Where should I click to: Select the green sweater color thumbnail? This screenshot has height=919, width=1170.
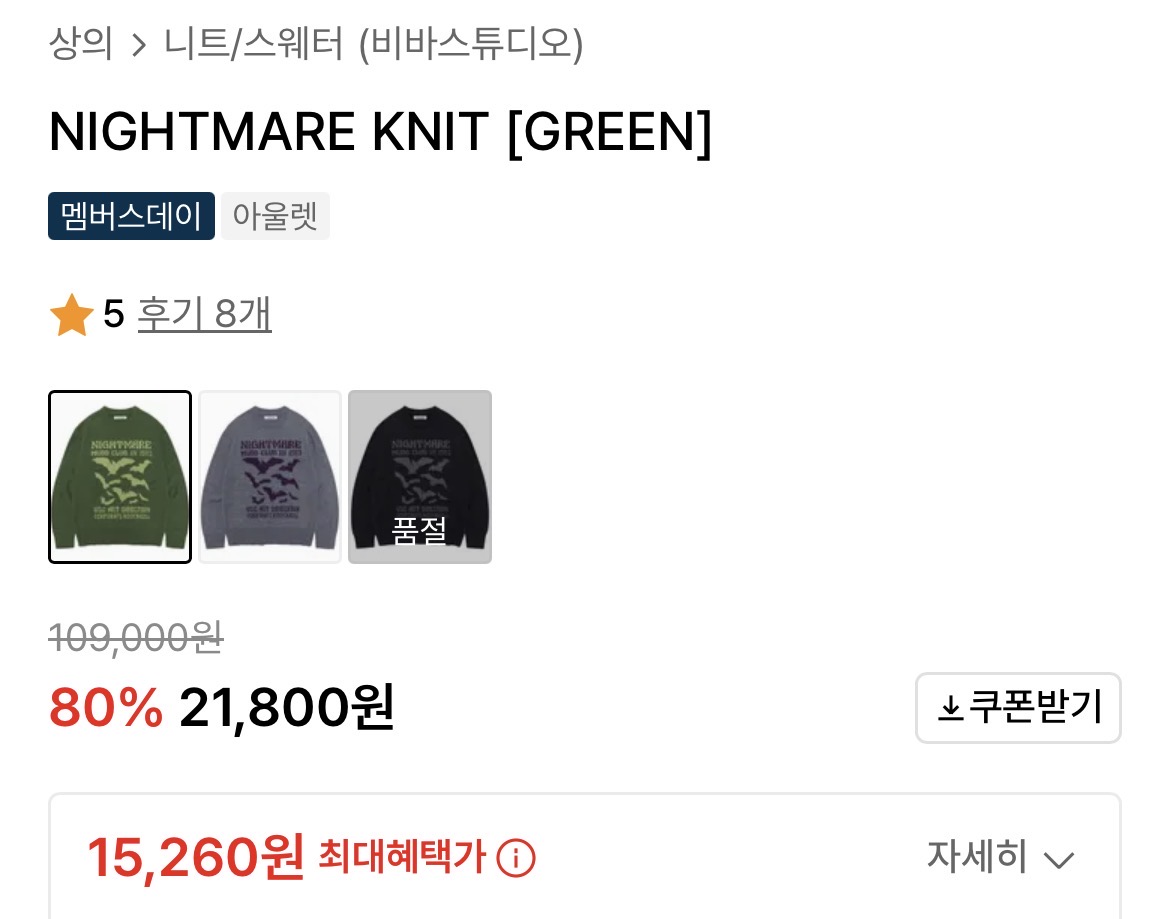point(120,477)
